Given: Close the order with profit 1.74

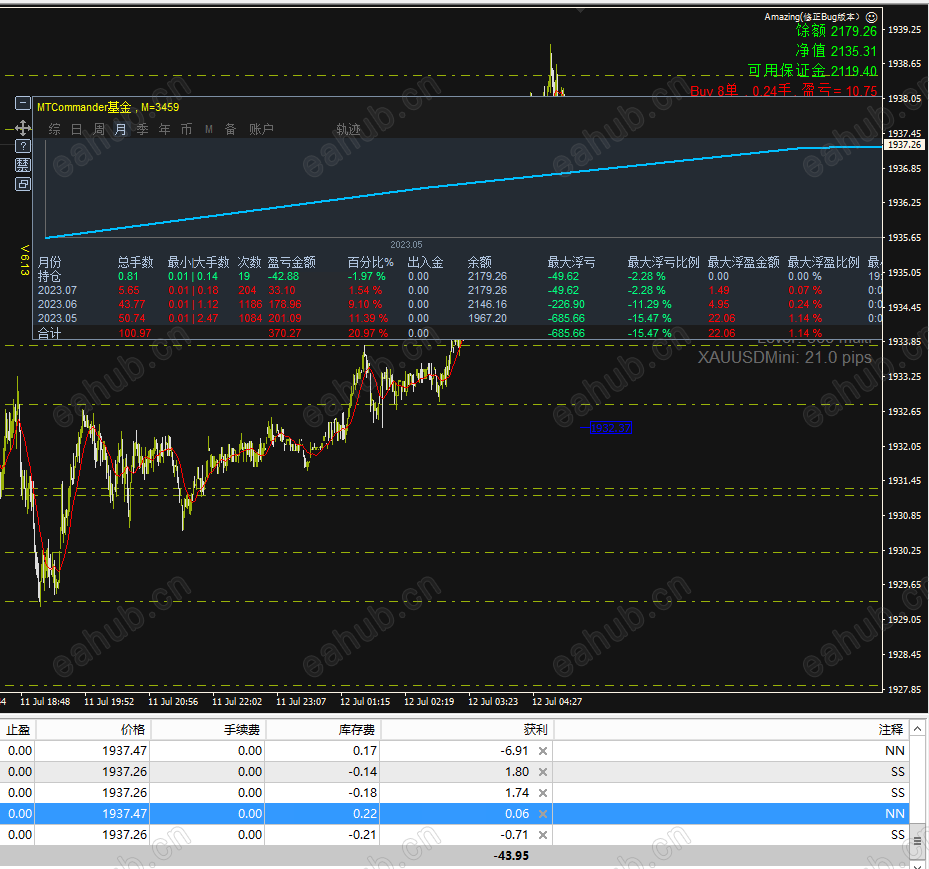Looking at the screenshot, I should (543, 793).
